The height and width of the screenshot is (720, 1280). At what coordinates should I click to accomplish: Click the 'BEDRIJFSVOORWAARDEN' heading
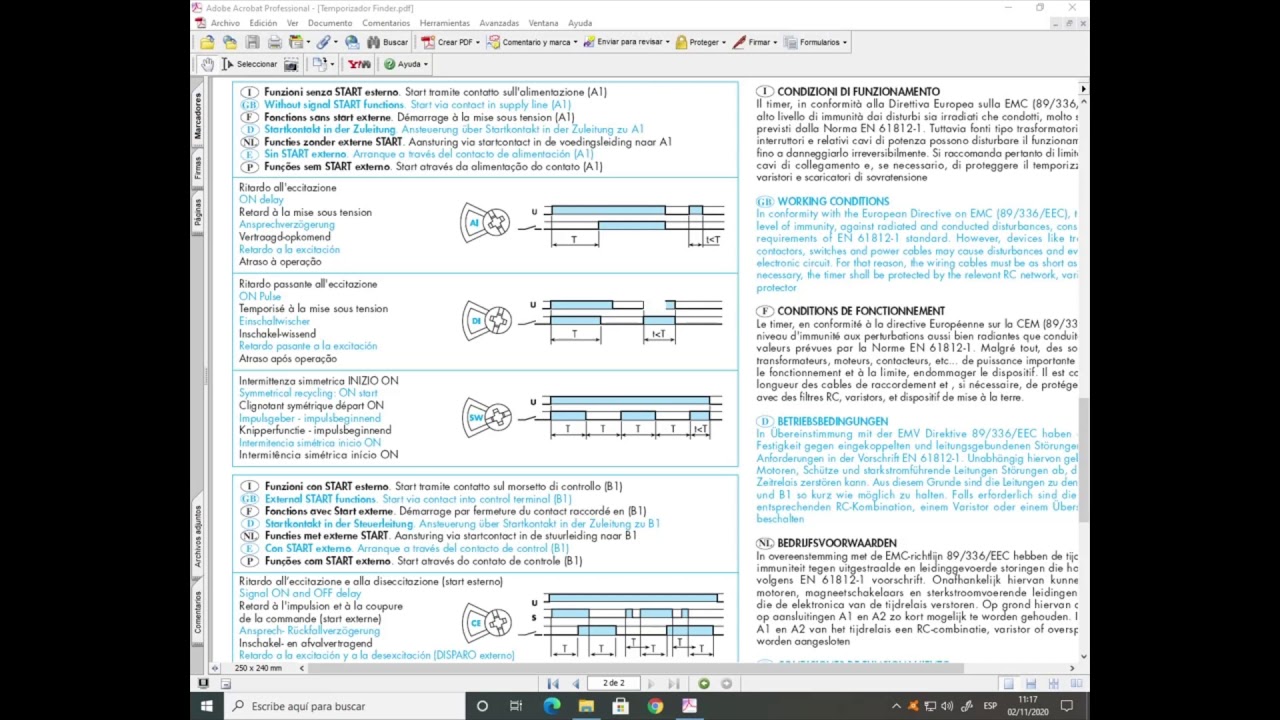pyautogui.click(x=837, y=543)
